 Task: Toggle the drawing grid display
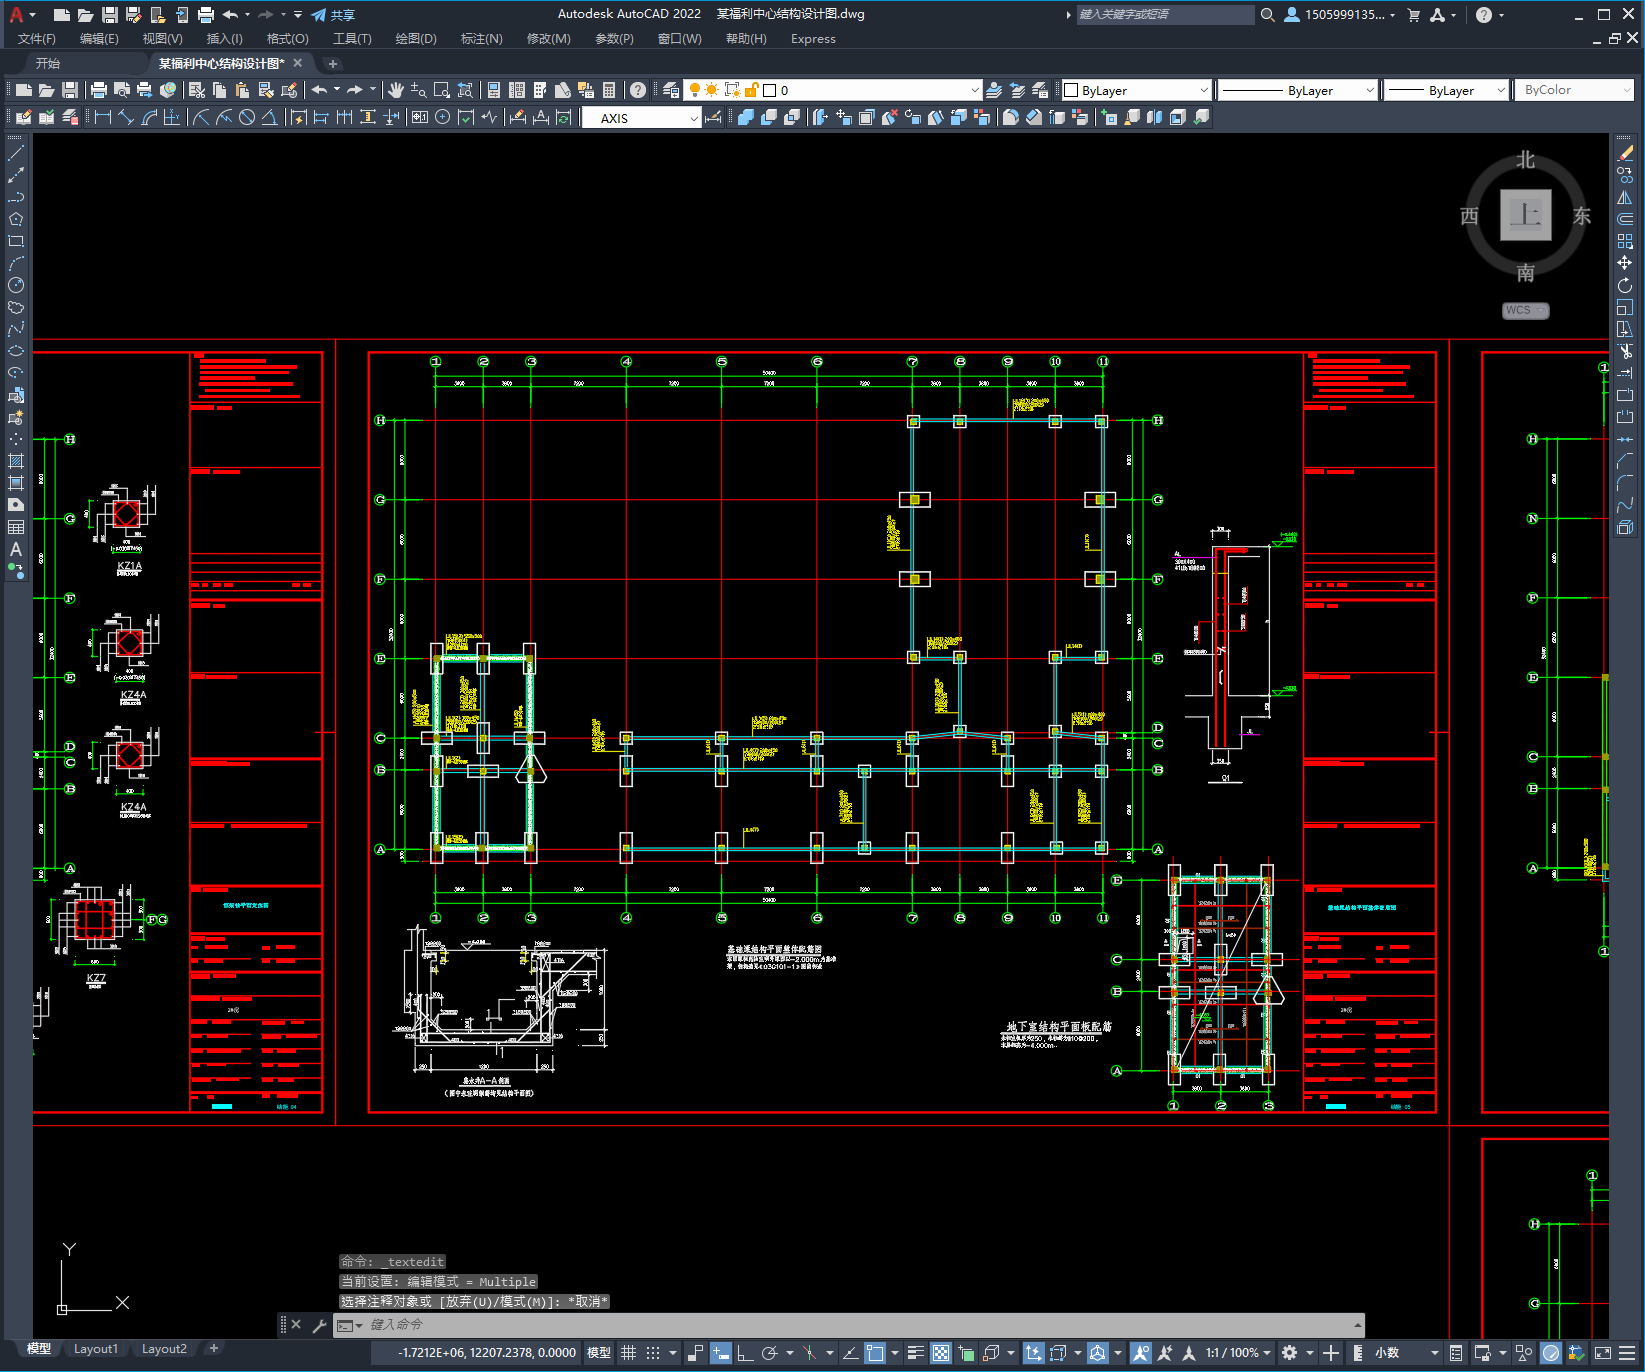[x=628, y=1352]
